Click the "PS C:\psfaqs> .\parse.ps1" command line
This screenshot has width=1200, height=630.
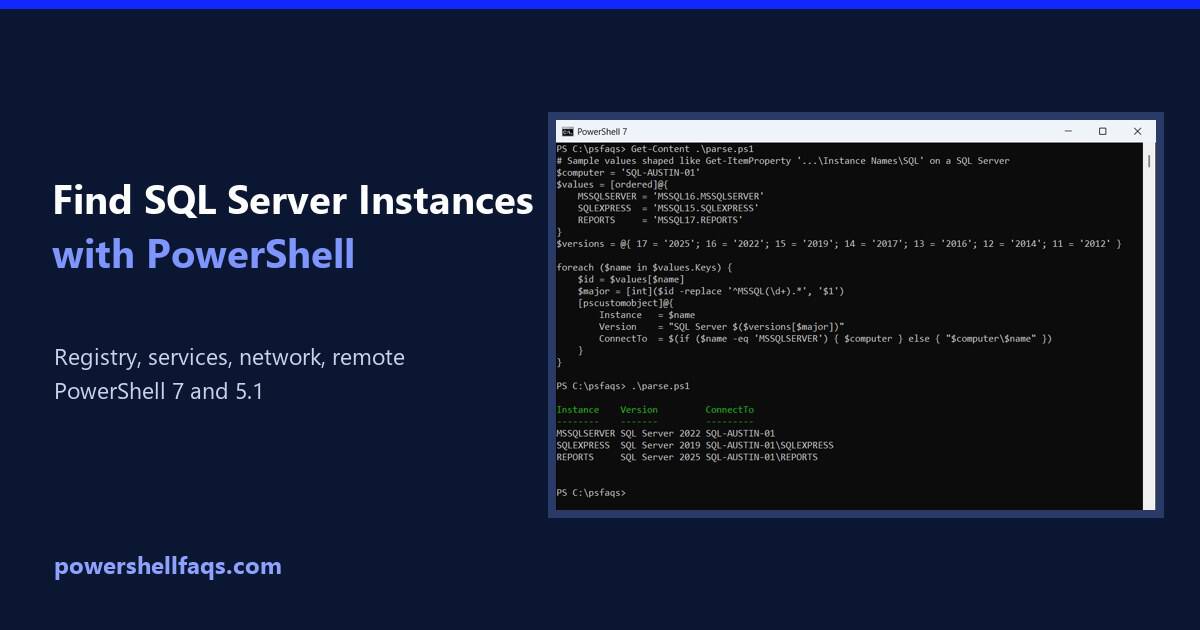pyautogui.click(x=623, y=386)
